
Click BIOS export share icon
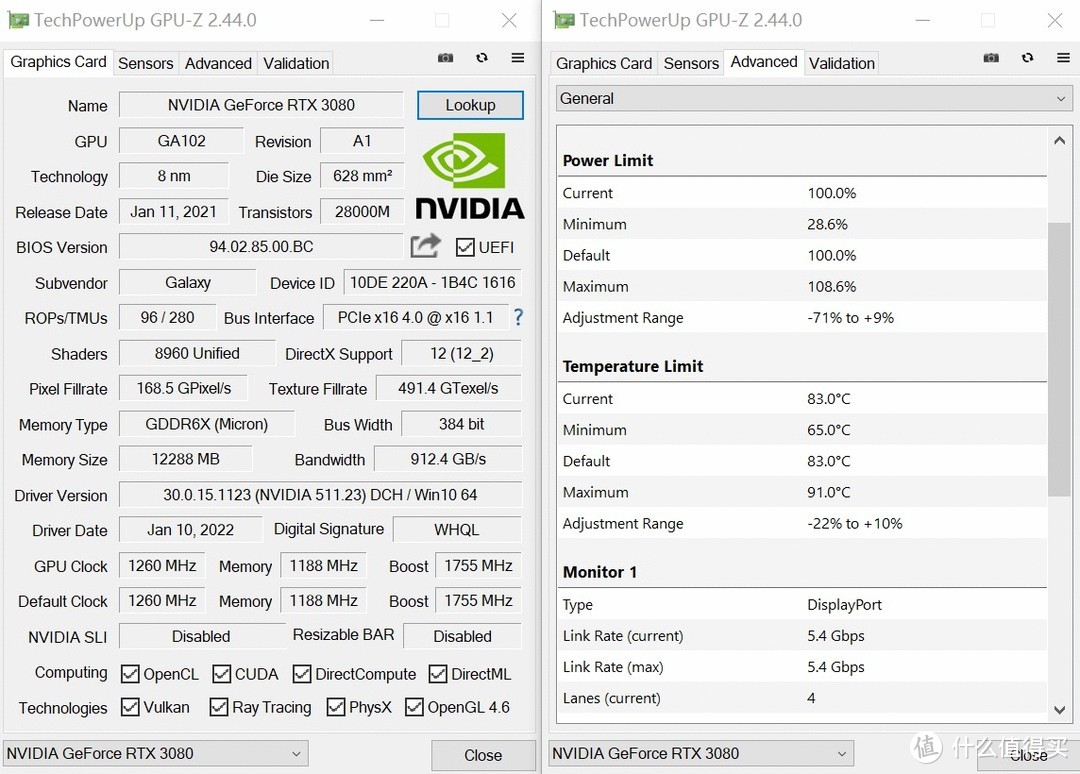(x=425, y=246)
